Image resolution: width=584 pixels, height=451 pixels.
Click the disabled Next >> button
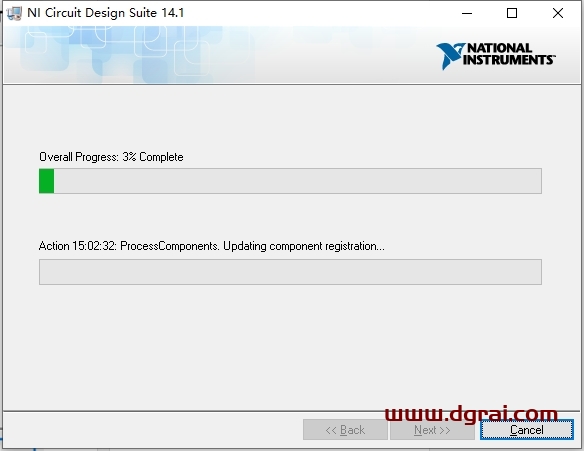point(432,430)
